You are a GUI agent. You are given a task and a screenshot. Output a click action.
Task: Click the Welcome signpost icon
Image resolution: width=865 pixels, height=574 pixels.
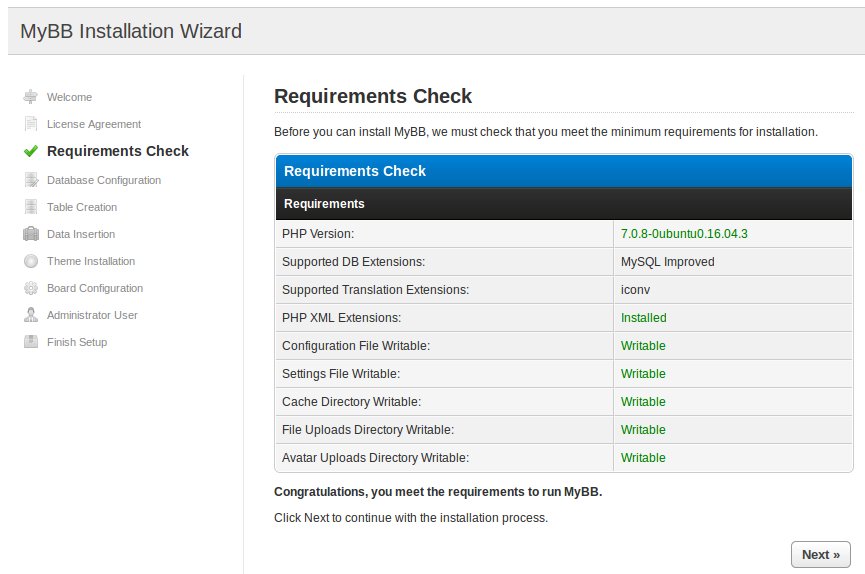[31, 97]
